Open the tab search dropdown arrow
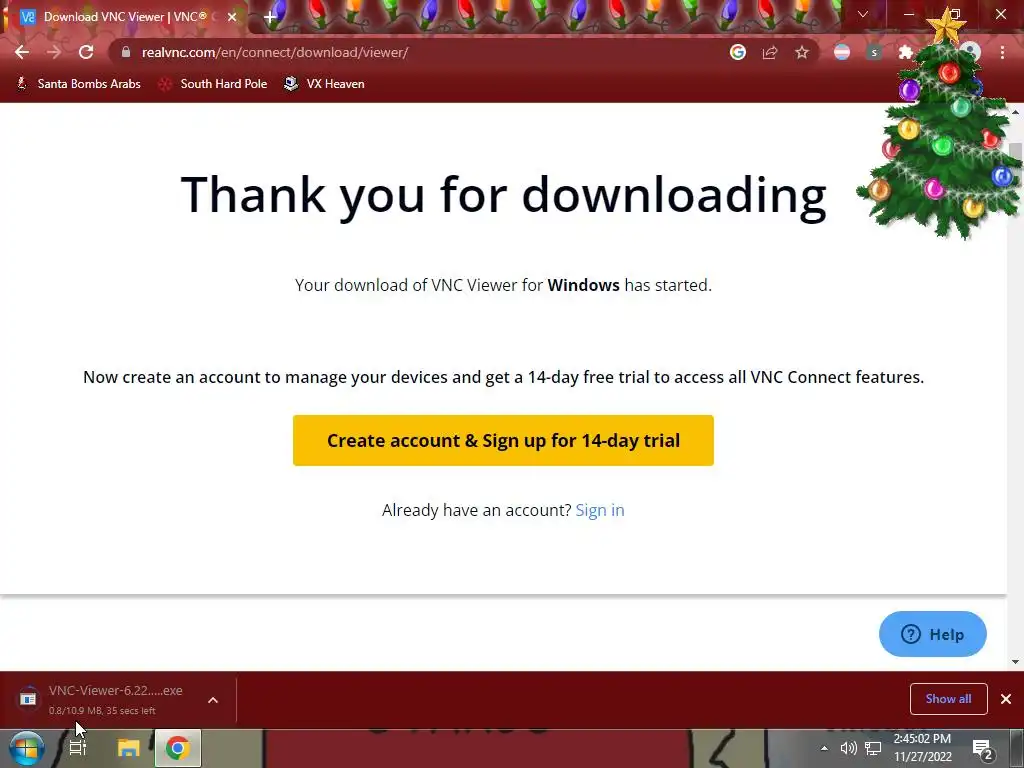This screenshot has height=768, width=1024. point(863,14)
